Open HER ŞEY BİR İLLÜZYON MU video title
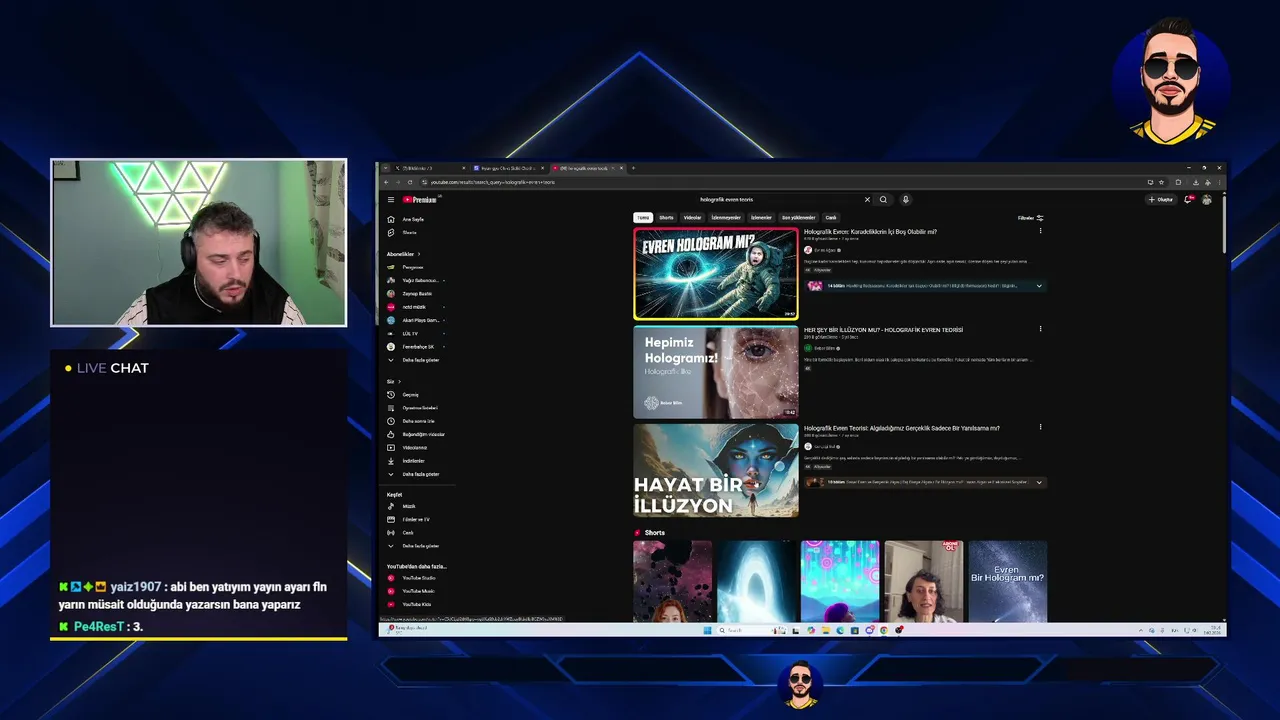 pyautogui.click(x=883, y=330)
